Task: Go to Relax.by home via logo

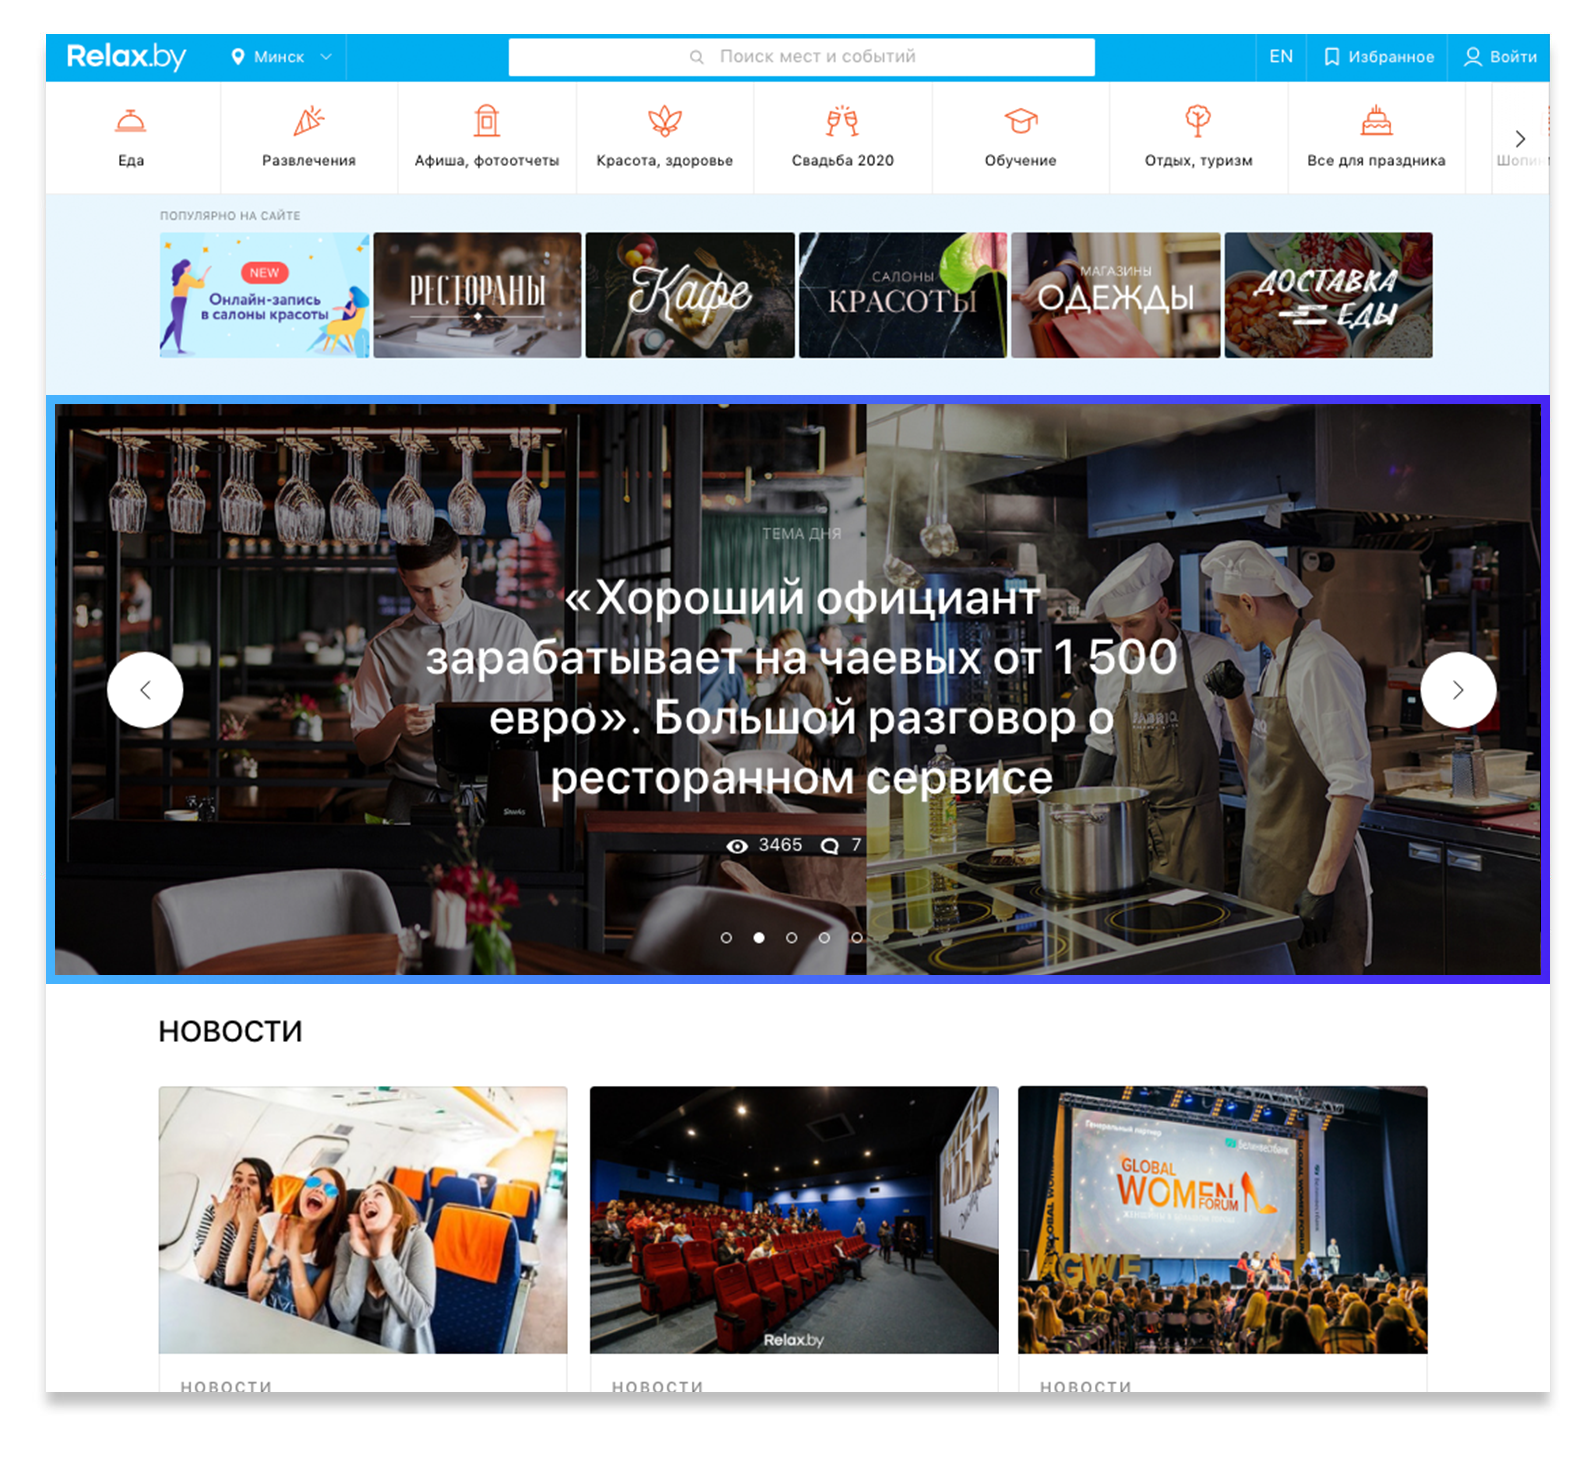Action: (x=126, y=57)
